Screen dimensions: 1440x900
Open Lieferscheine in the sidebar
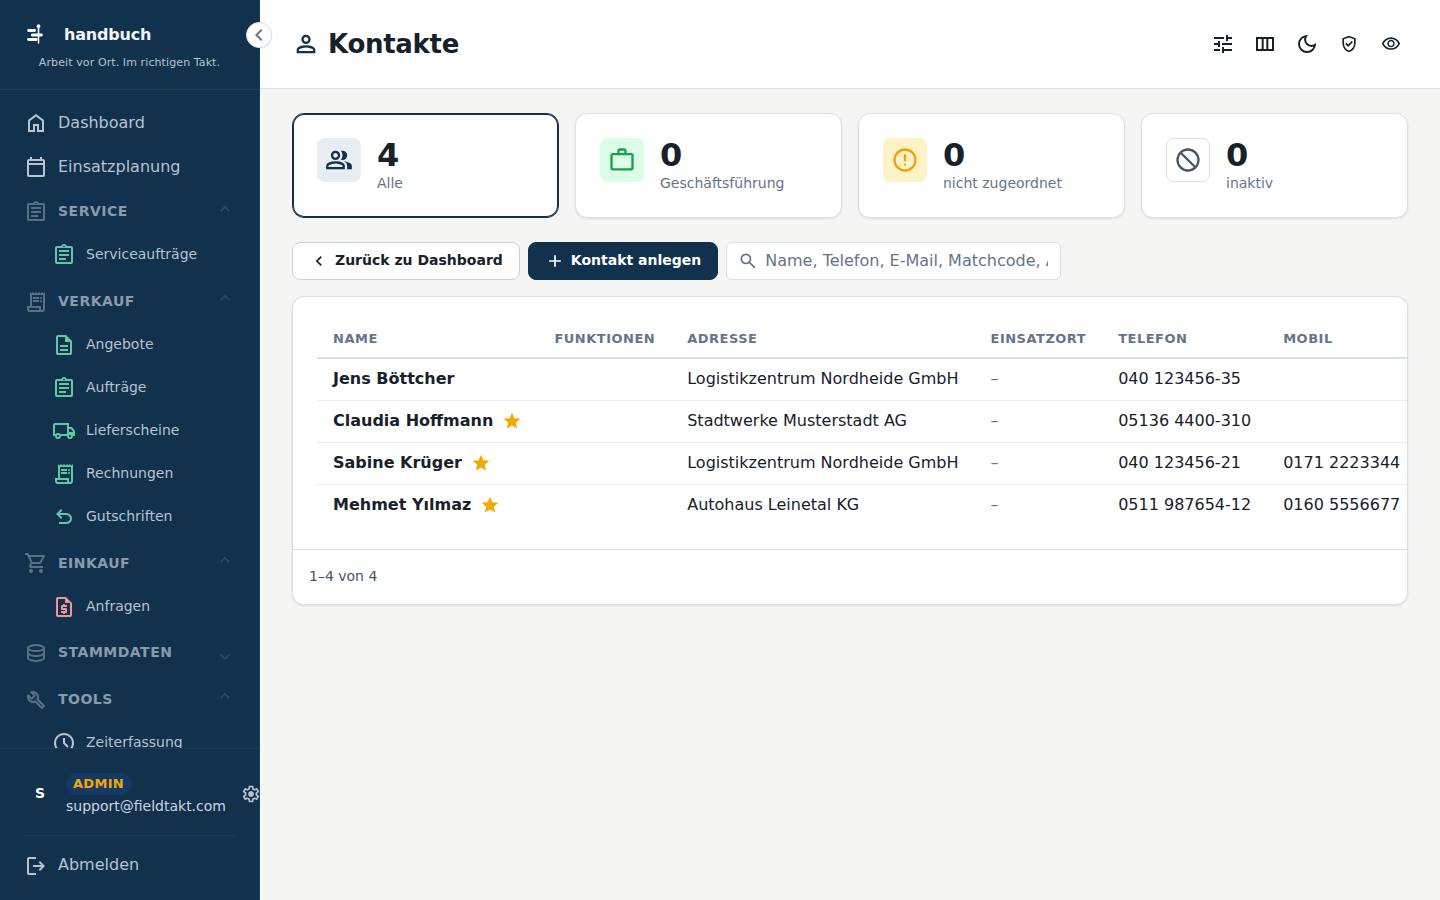tap(130, 430)
